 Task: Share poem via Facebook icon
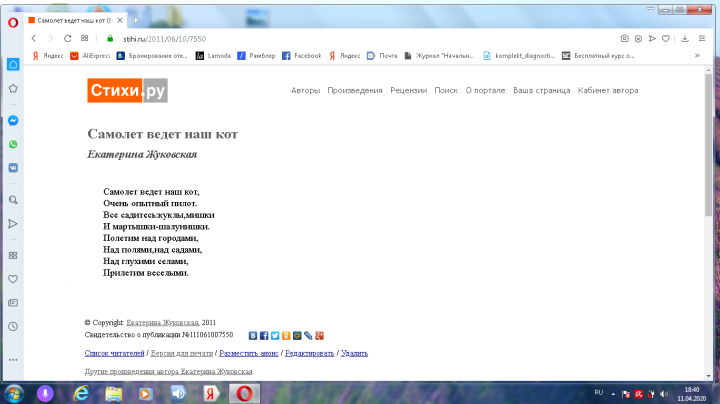click(x=264, y=336)
